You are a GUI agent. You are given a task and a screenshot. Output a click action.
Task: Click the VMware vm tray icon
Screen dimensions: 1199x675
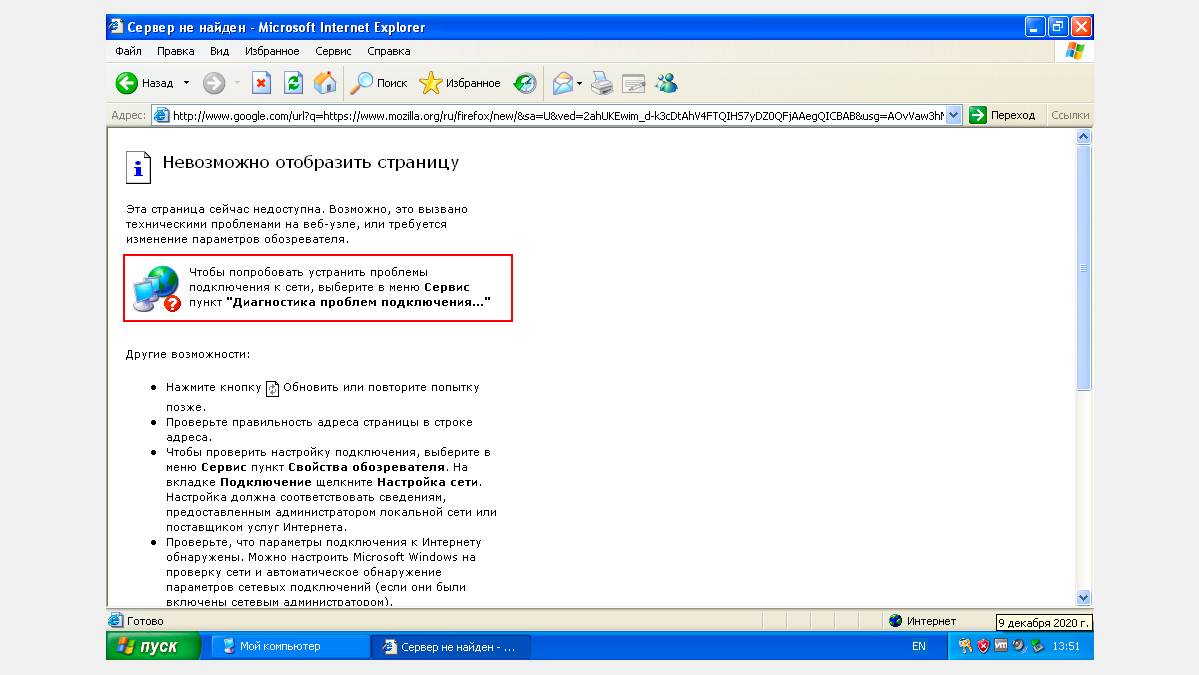coord(1001,646)
